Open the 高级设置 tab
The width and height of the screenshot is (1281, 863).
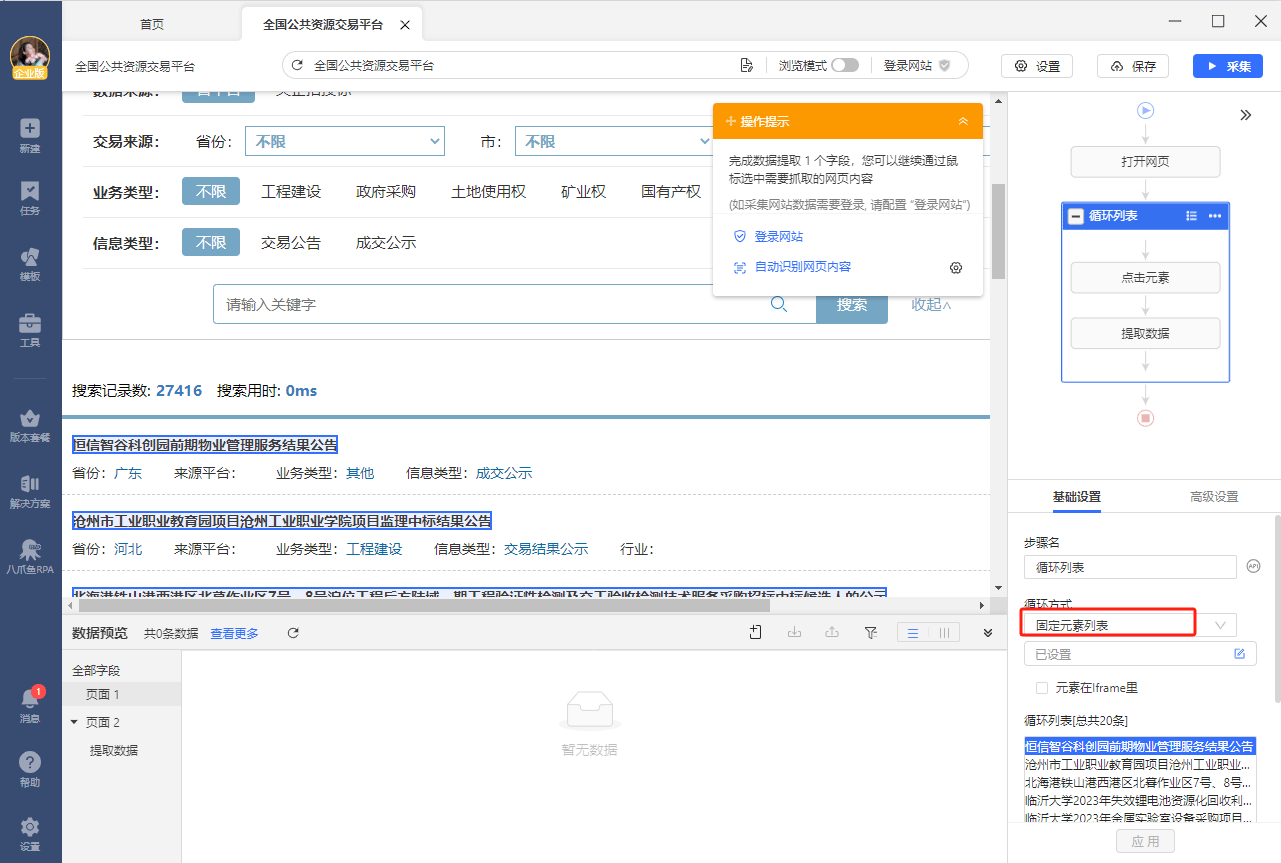click(1214, 497)
